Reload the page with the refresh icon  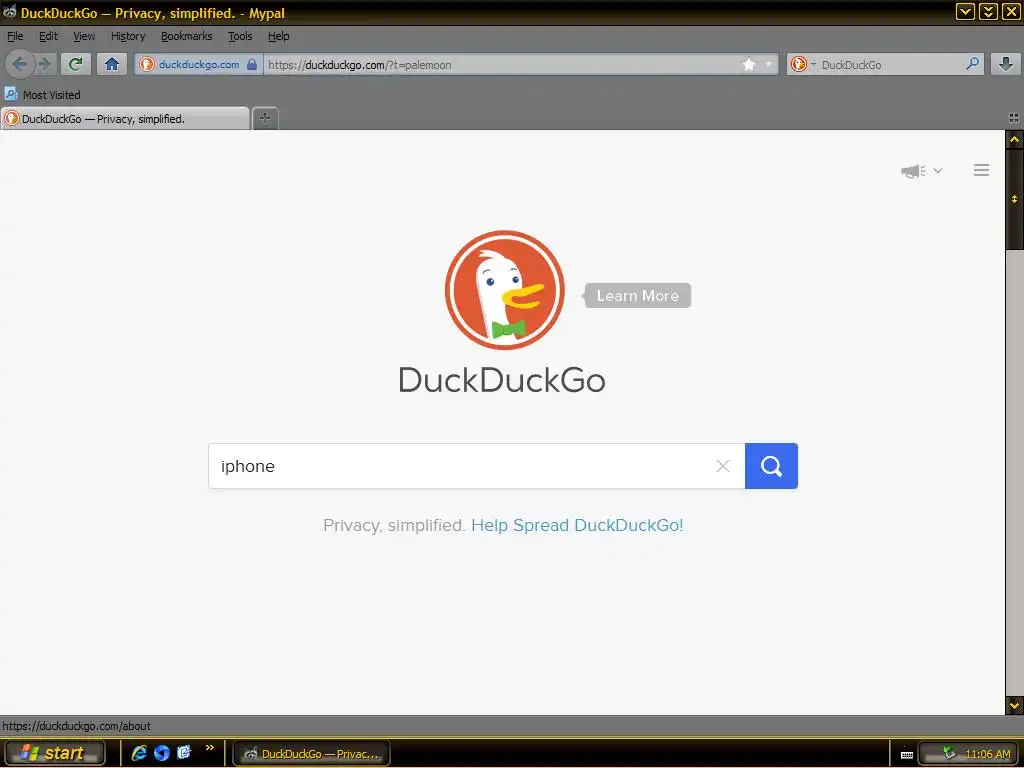pos(76,64)
